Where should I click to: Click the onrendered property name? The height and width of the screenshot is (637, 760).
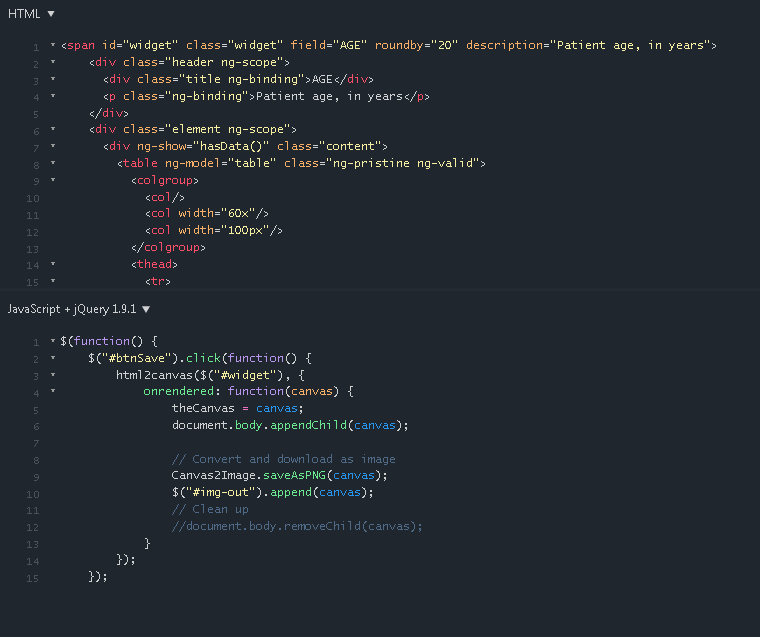178,391
